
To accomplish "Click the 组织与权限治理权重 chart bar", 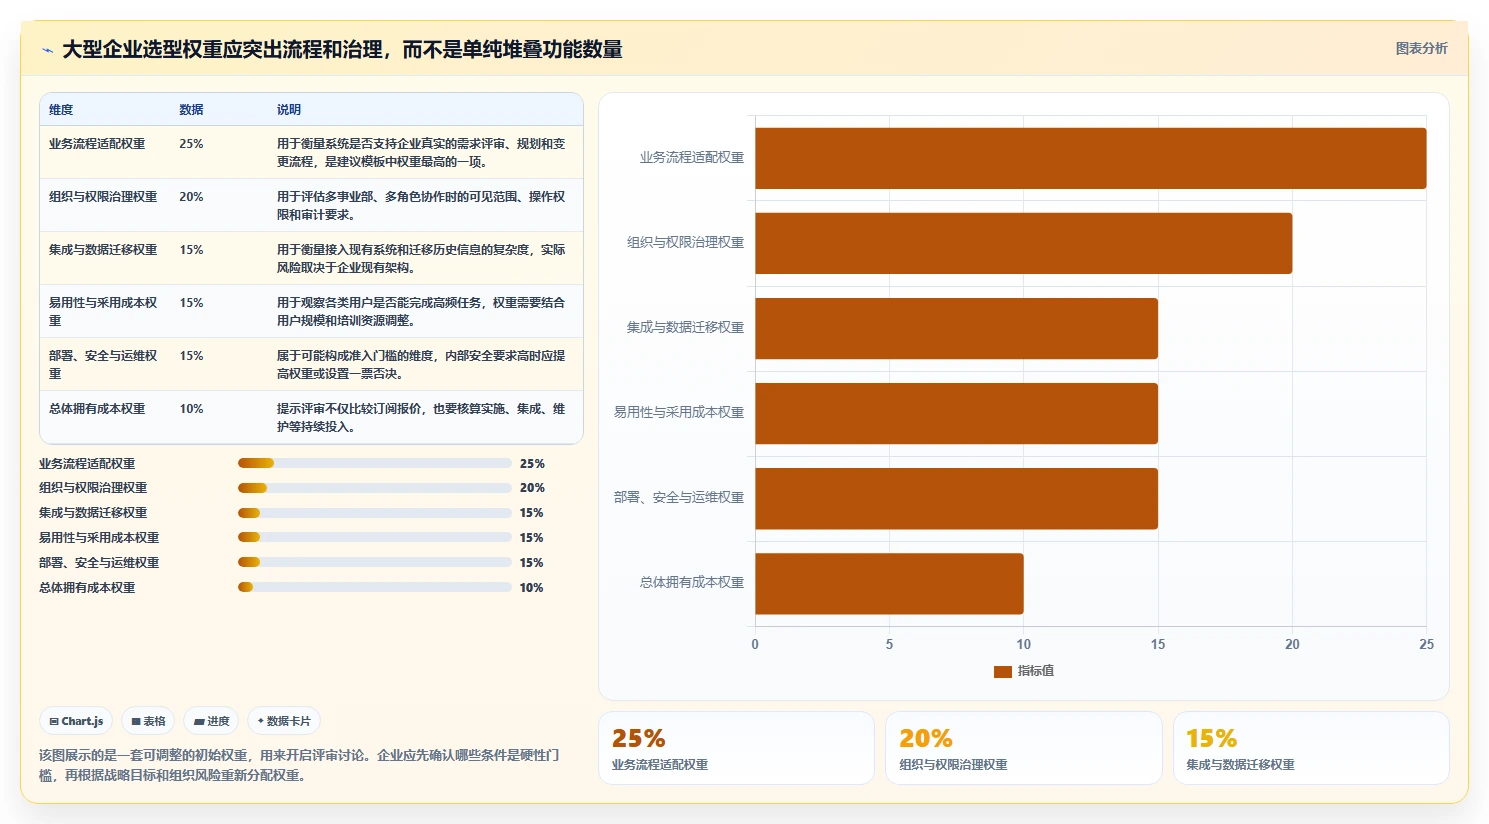I will (x=1023, y=243).
